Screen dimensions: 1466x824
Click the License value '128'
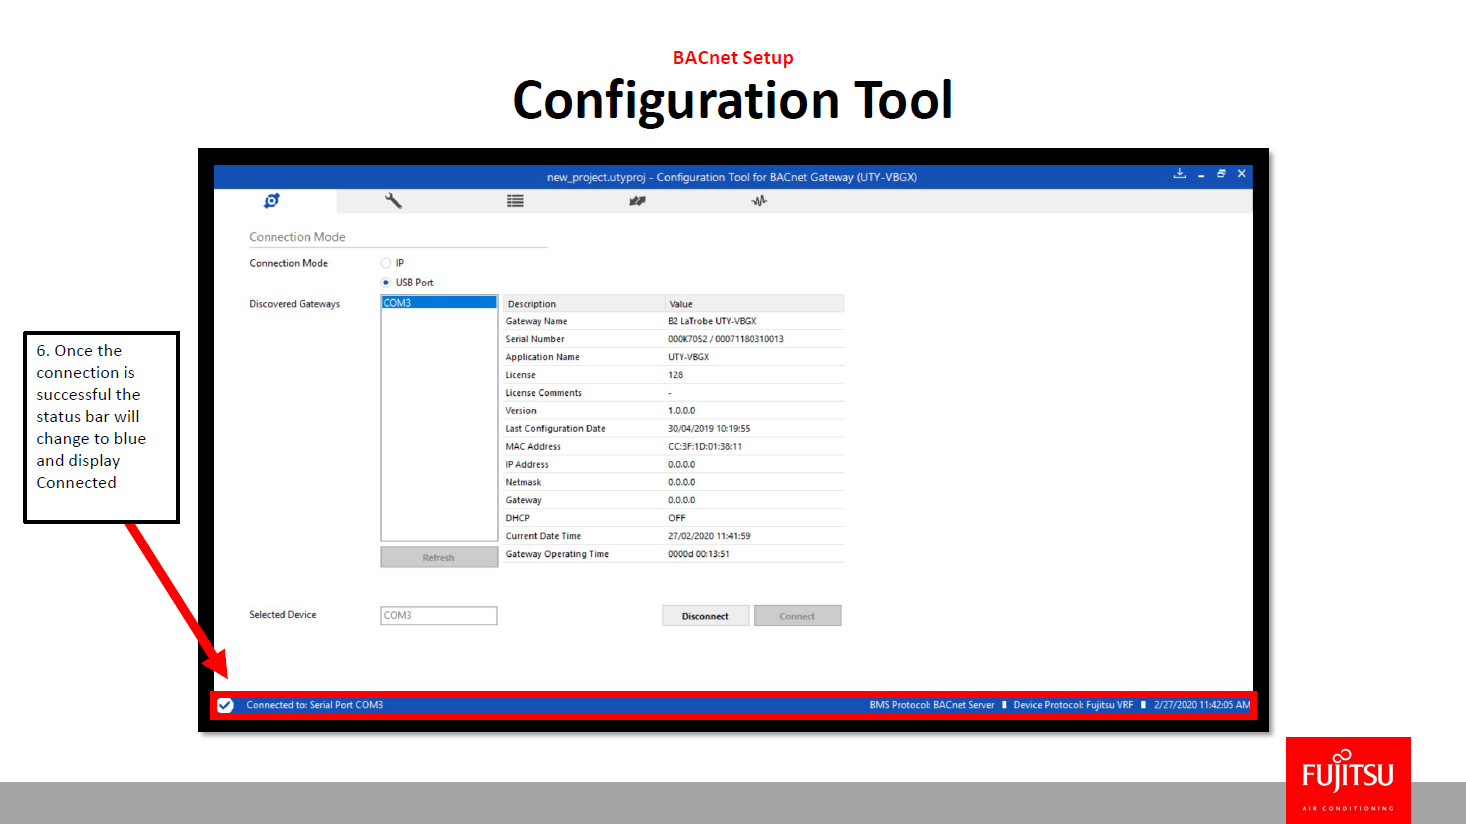click(675, 375)
